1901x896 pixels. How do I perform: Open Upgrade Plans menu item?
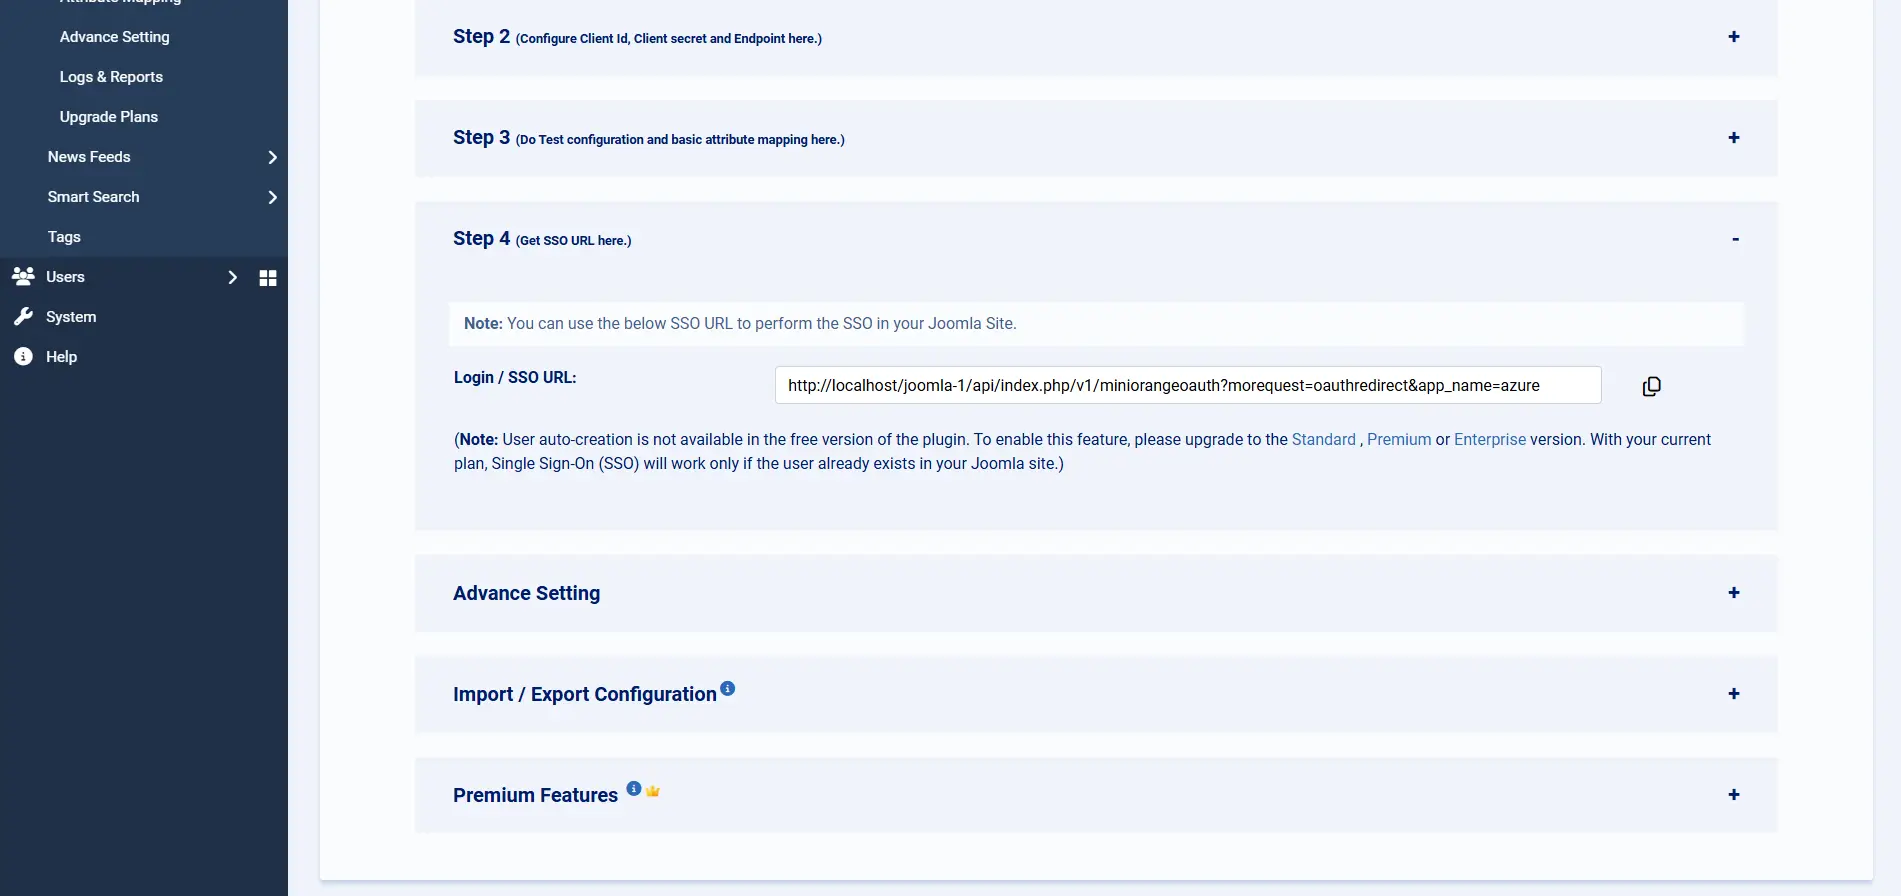click(109, 117)
